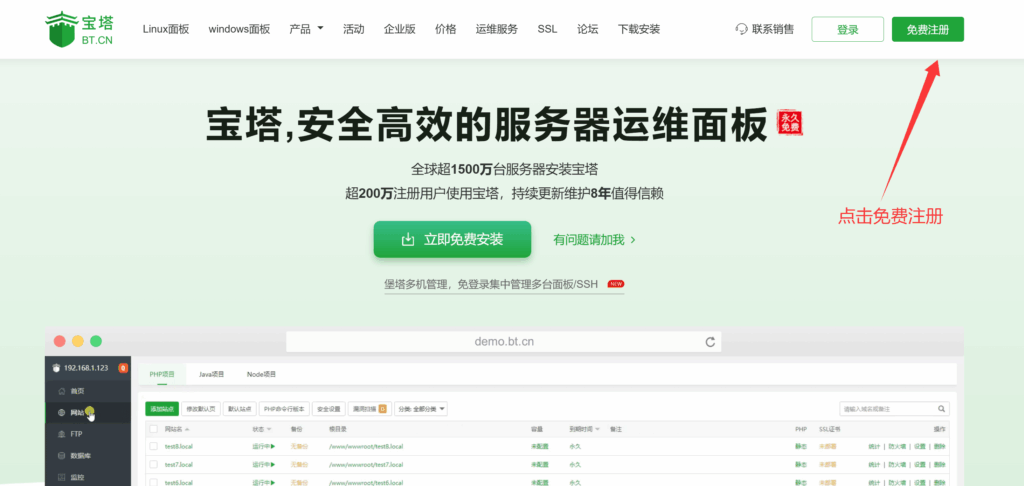Expand the 产品 dropdown menu

(x=306, y=29)
